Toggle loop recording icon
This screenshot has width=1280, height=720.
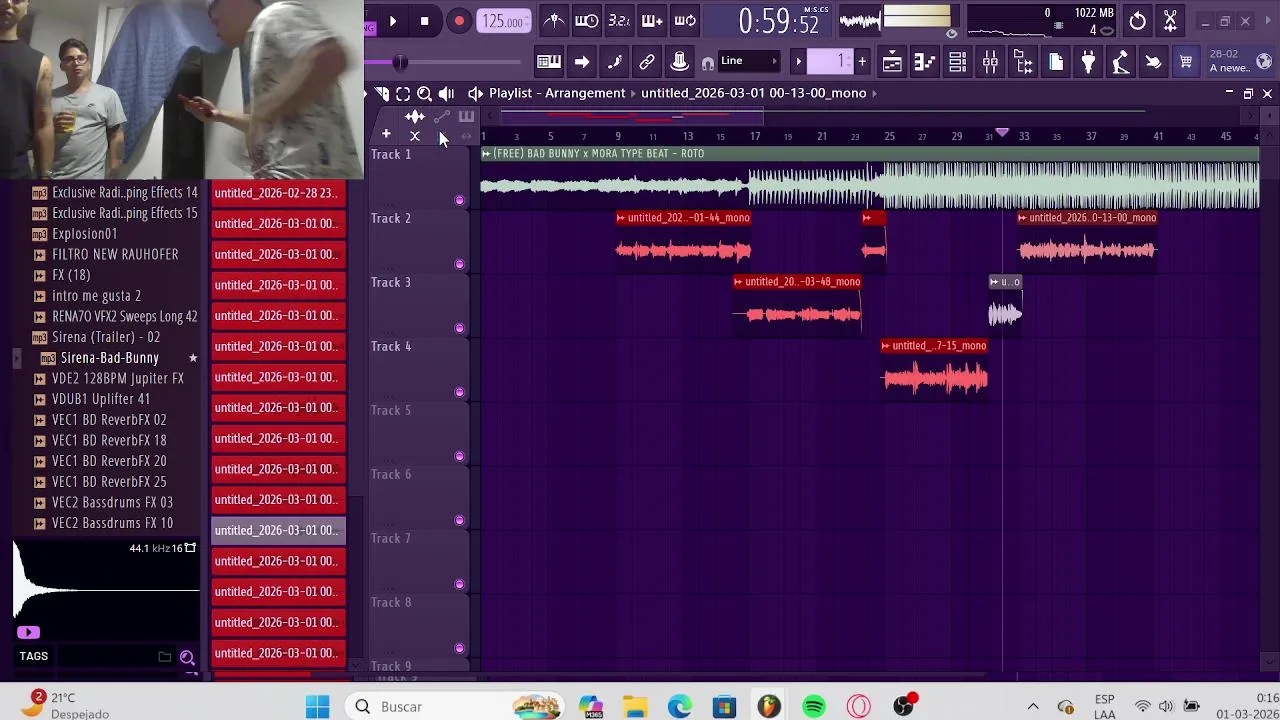(x=685, y=21)
